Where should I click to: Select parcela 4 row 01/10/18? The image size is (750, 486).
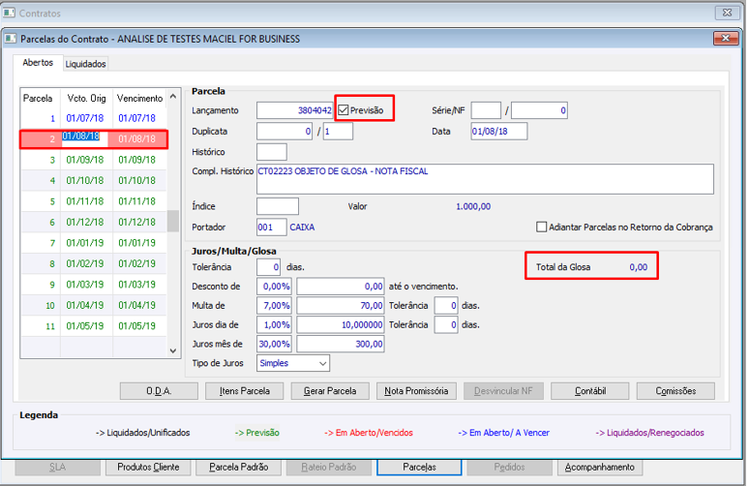pos(94,180)
